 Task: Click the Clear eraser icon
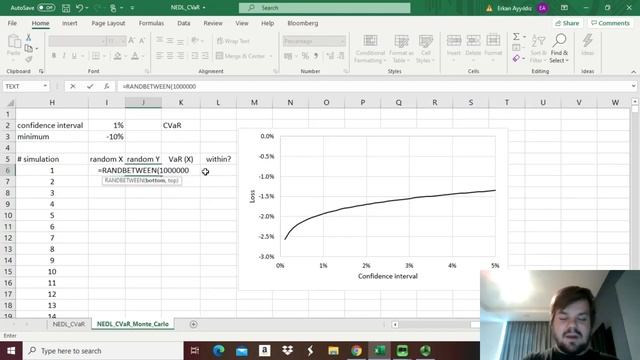click(x=516, y=59)
